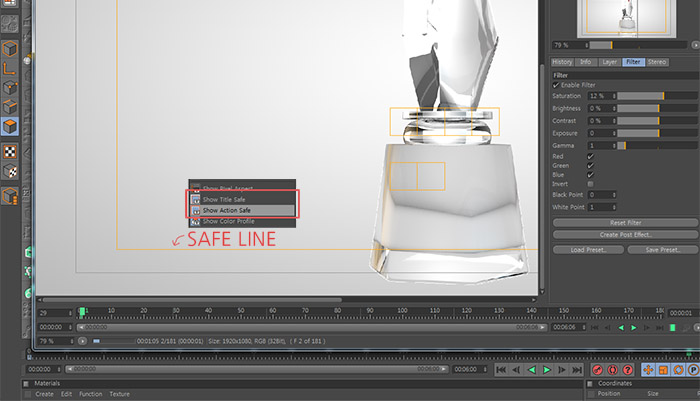Choose Show Action Safe menu entry
The width and height of the screenshot is (700, 401).
[242, 210]
